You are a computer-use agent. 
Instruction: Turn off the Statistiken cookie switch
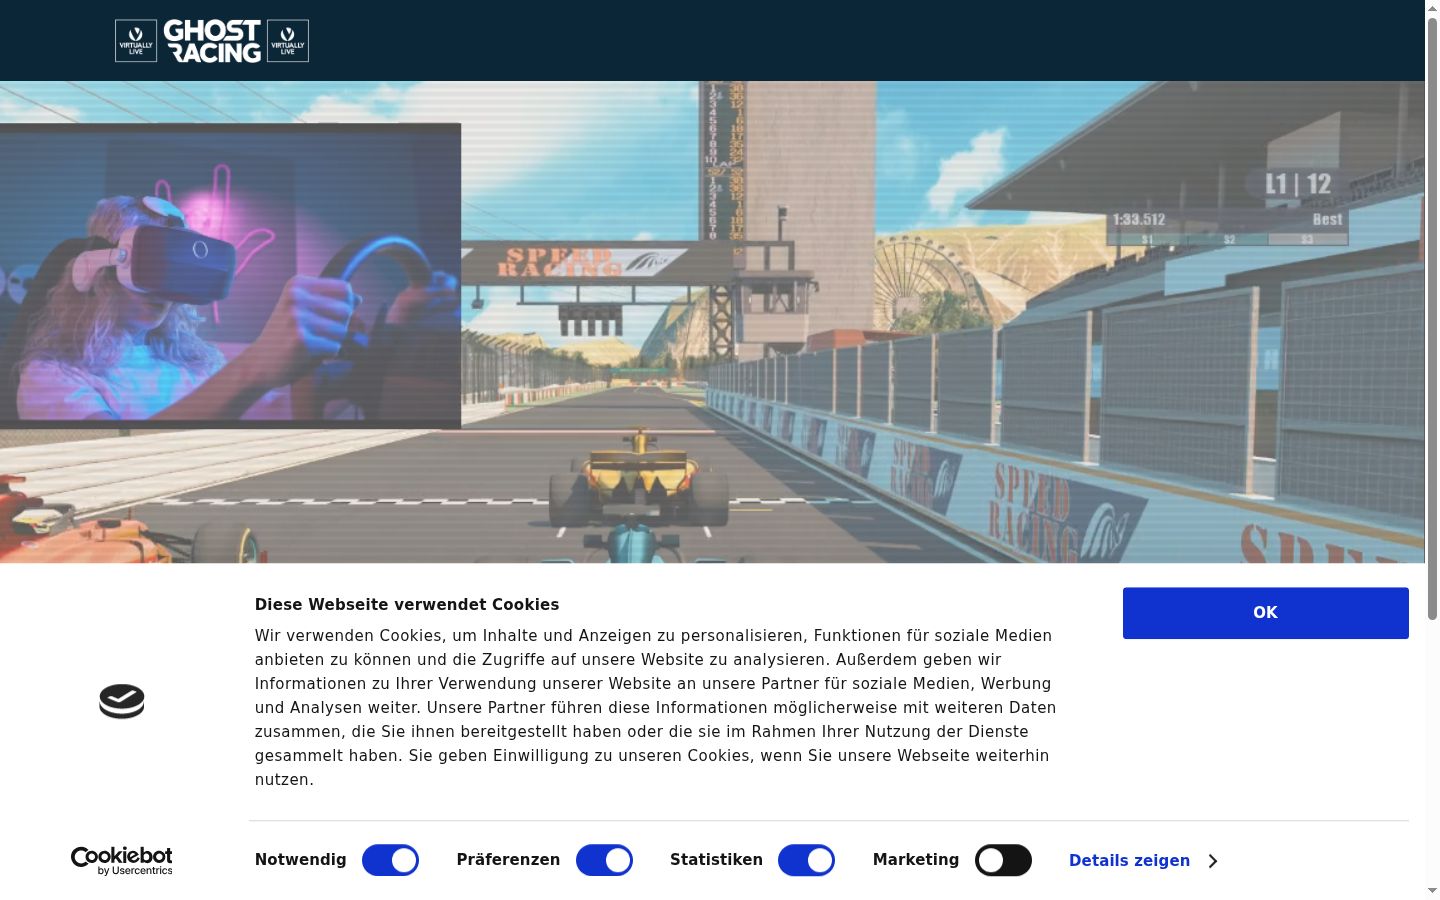[x=806, y=860]
